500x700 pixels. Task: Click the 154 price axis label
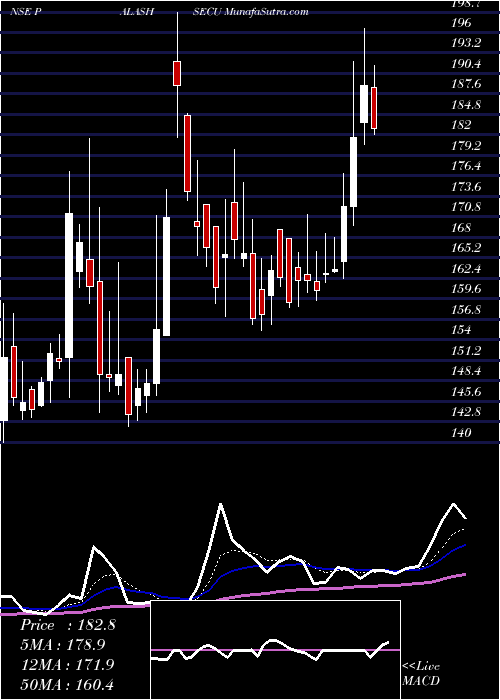click(462, 329)
